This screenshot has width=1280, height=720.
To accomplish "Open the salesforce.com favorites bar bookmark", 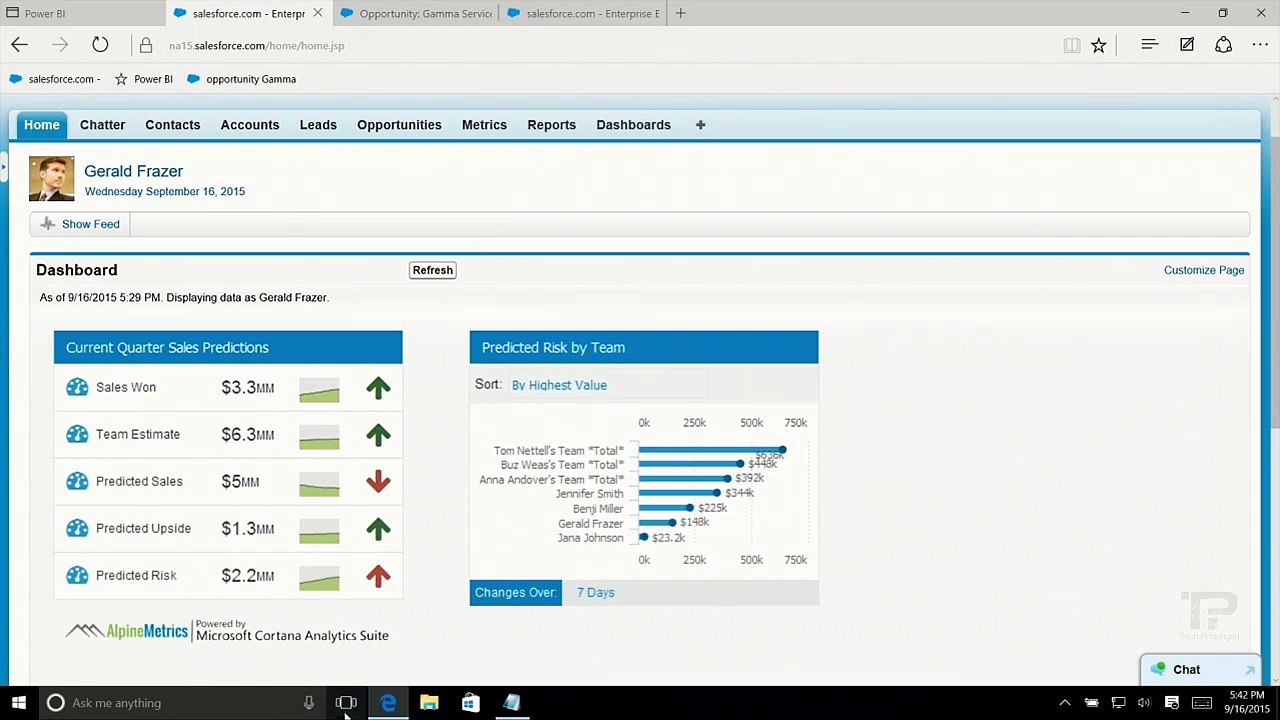I will click(x=55, y=79).
